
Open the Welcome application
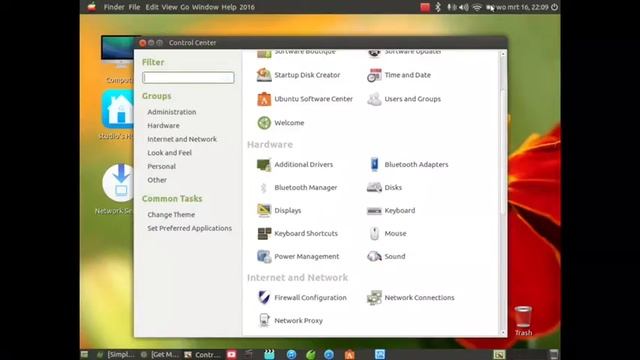click(x=280, y=123)
